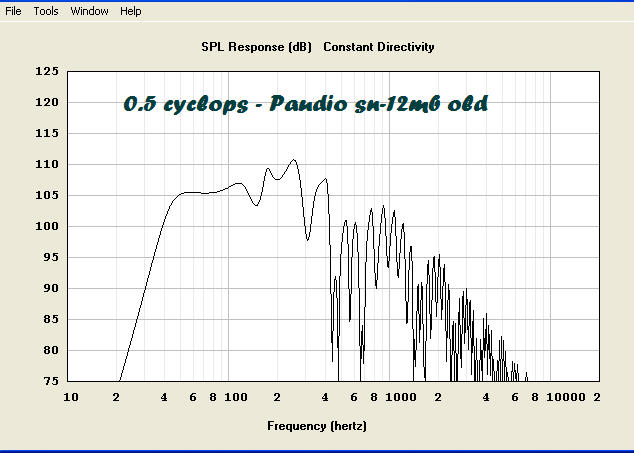The height and width of the screenshot is (453, 634).
Task: Click the 'SPL Response (dB)' chart title
Action: coord(256,47)
